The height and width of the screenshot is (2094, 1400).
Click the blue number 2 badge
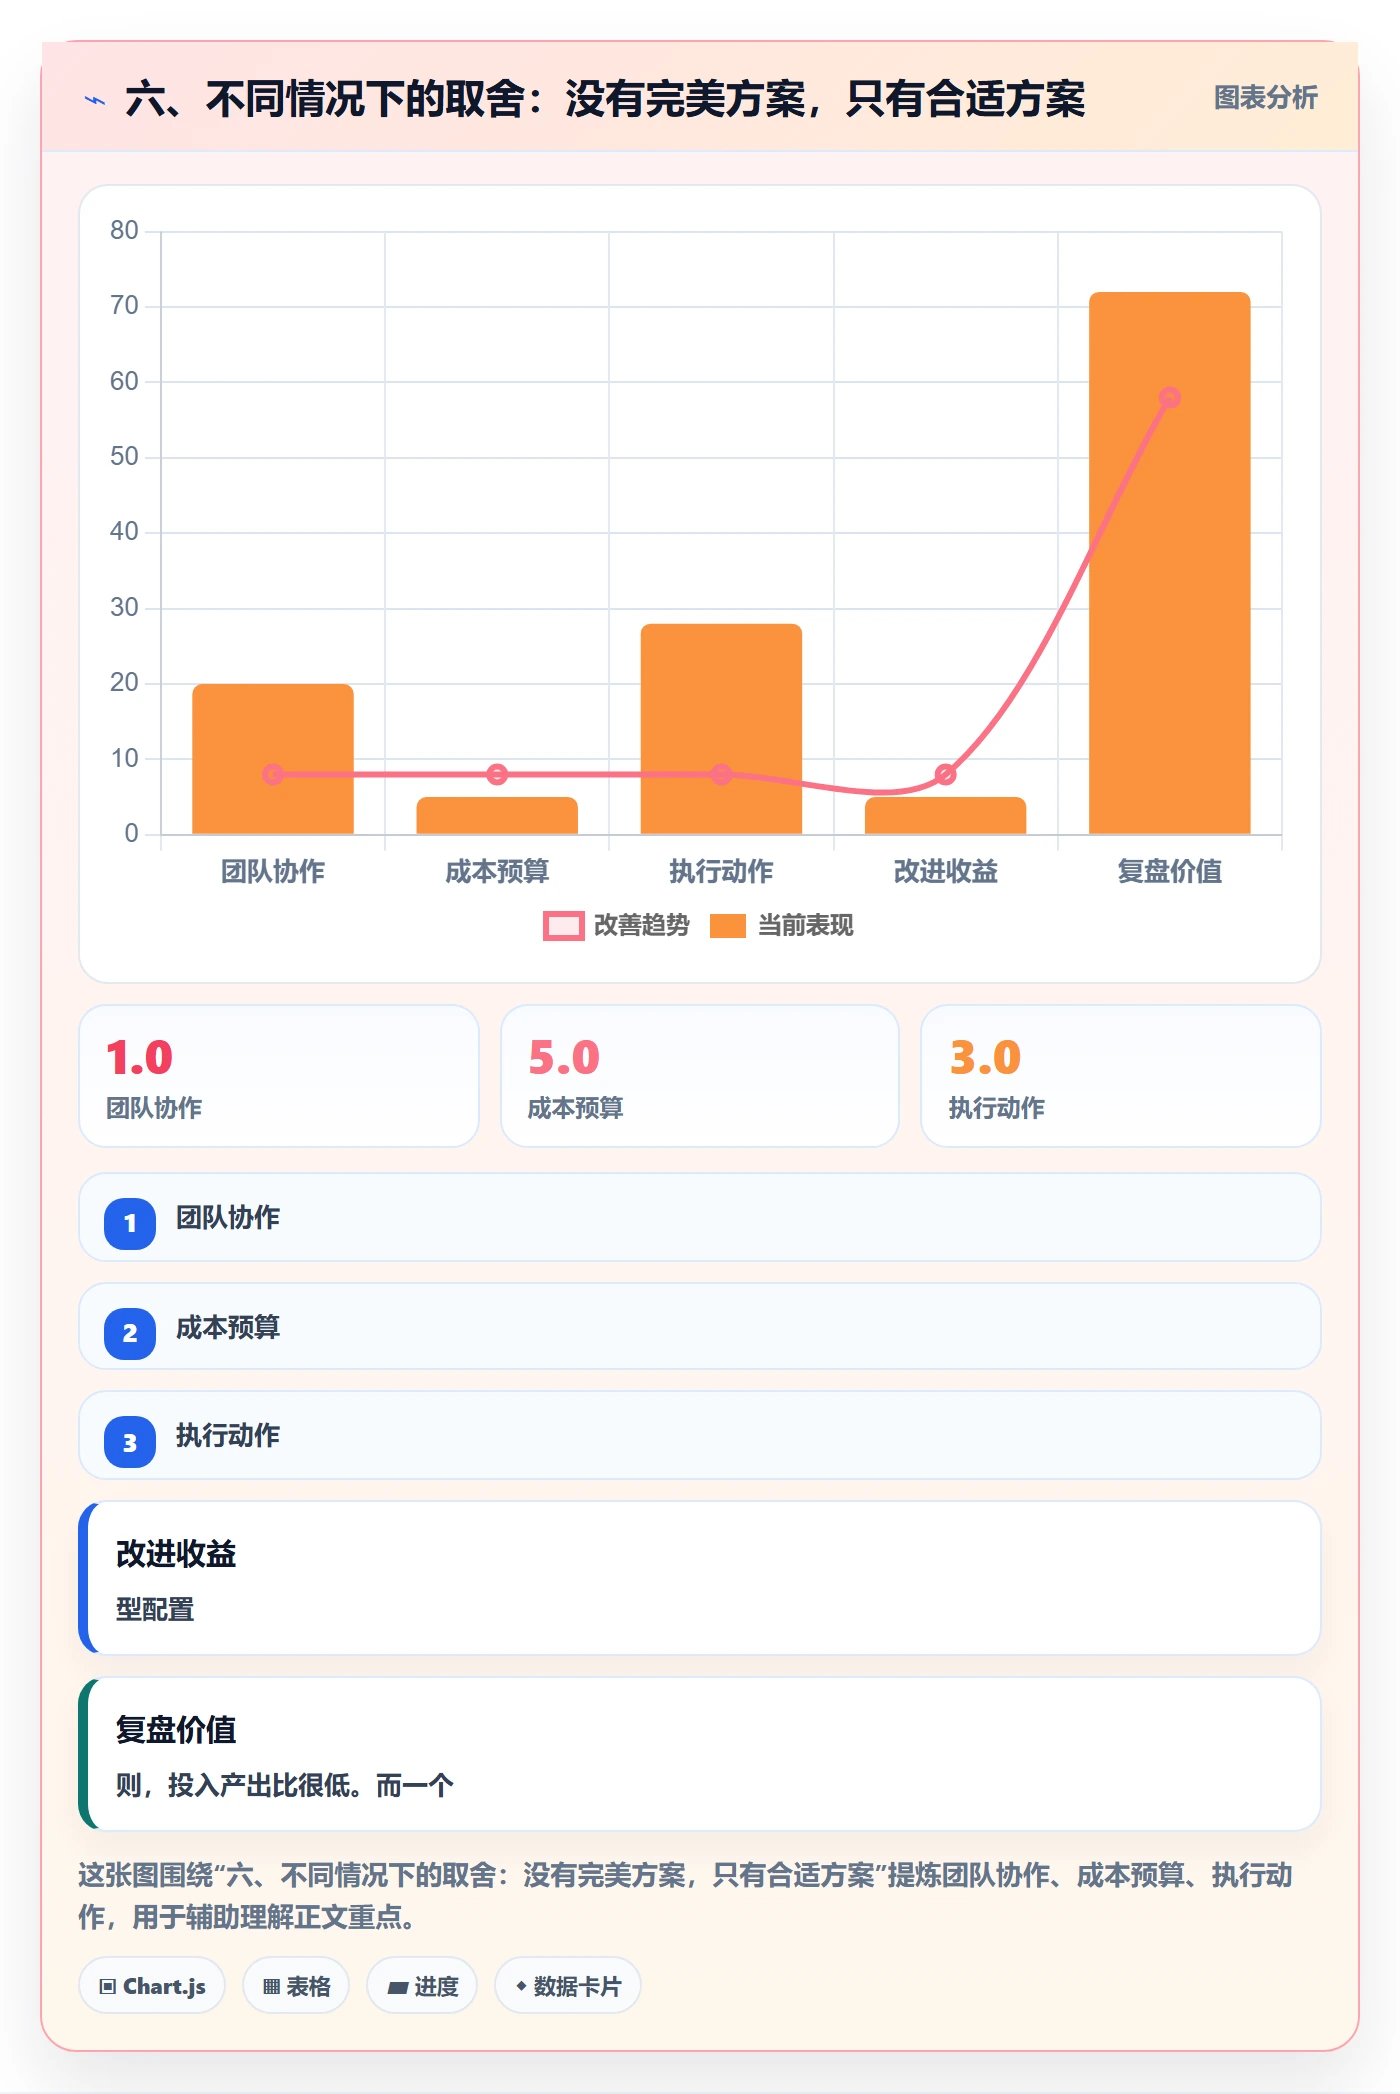point(130,1333)
